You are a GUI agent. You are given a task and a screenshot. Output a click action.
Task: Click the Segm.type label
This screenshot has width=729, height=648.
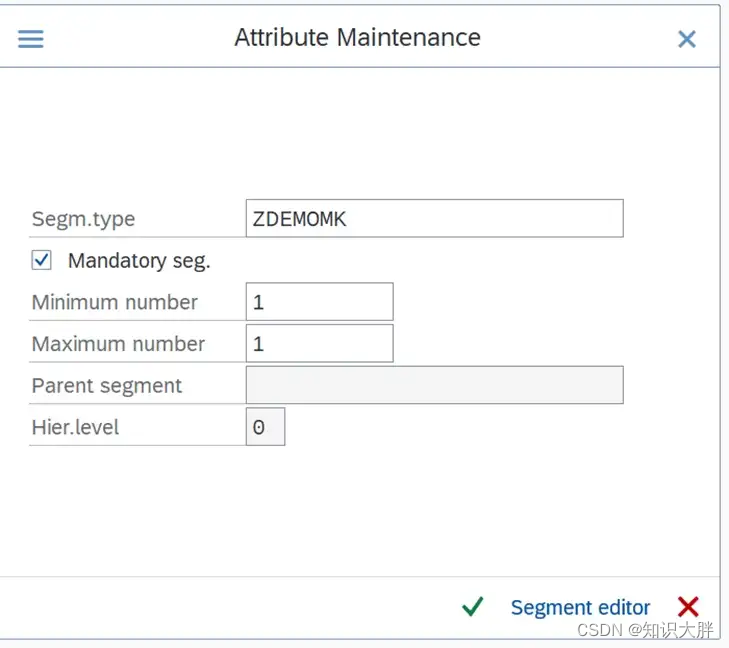(x=83, y=219)
